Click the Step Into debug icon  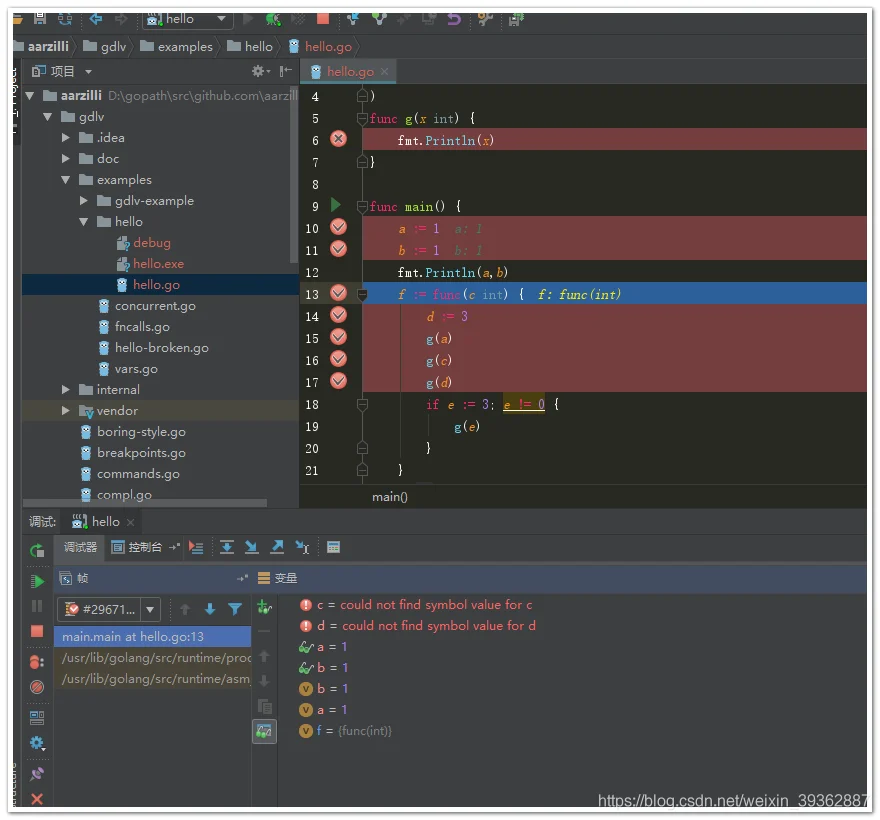pyautogui.click(x=252, y=547)
